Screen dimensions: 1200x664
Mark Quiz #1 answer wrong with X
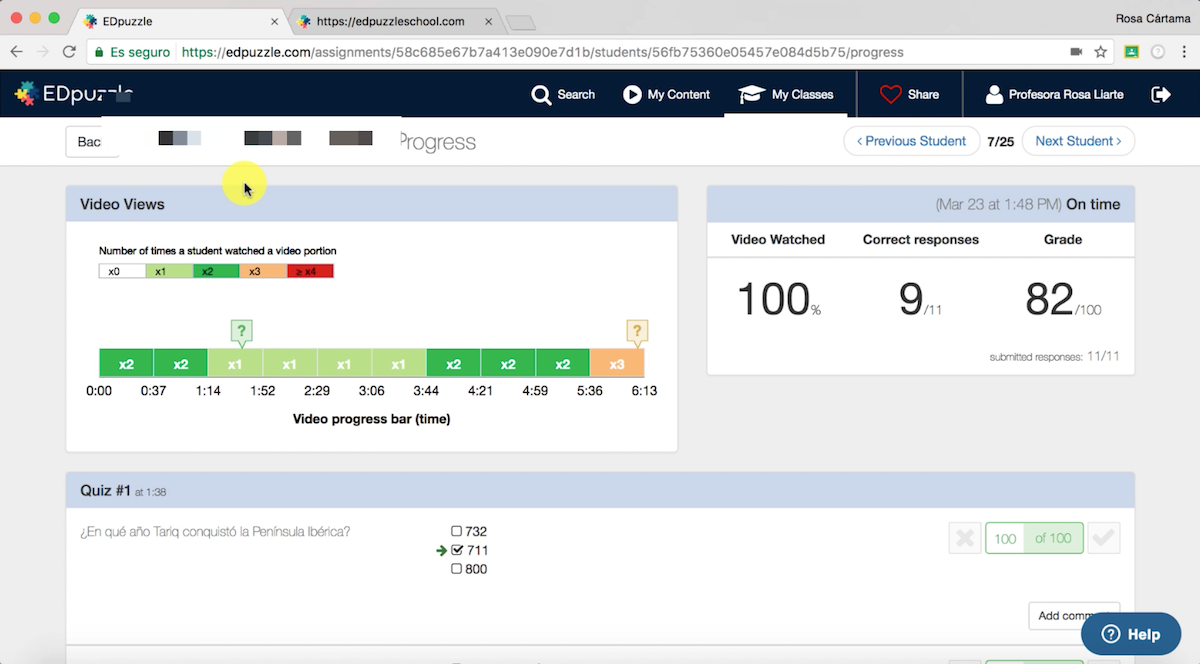(964, 538)
